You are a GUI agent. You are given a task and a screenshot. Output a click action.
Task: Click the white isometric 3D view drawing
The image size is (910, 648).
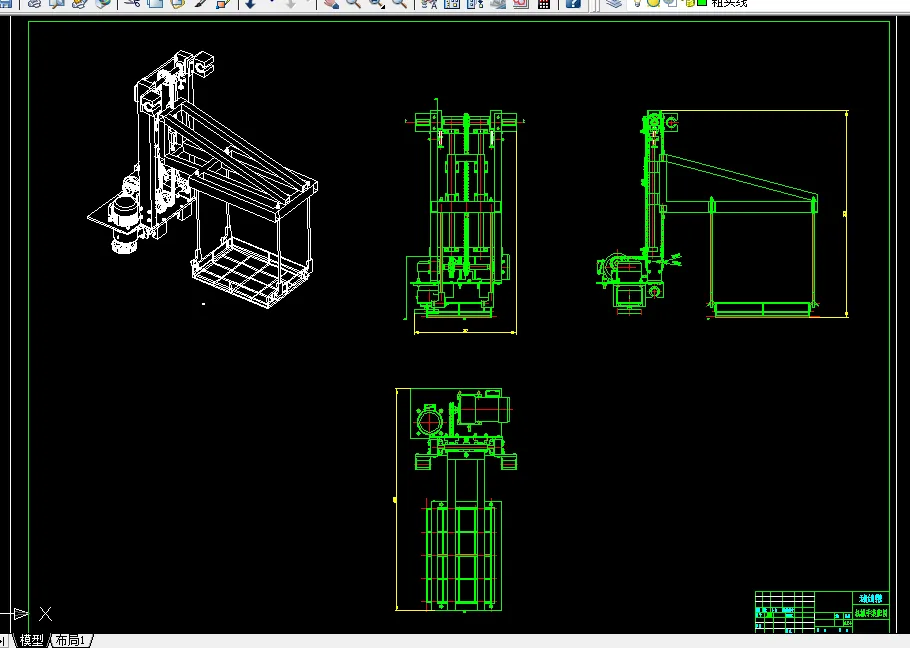203,179
